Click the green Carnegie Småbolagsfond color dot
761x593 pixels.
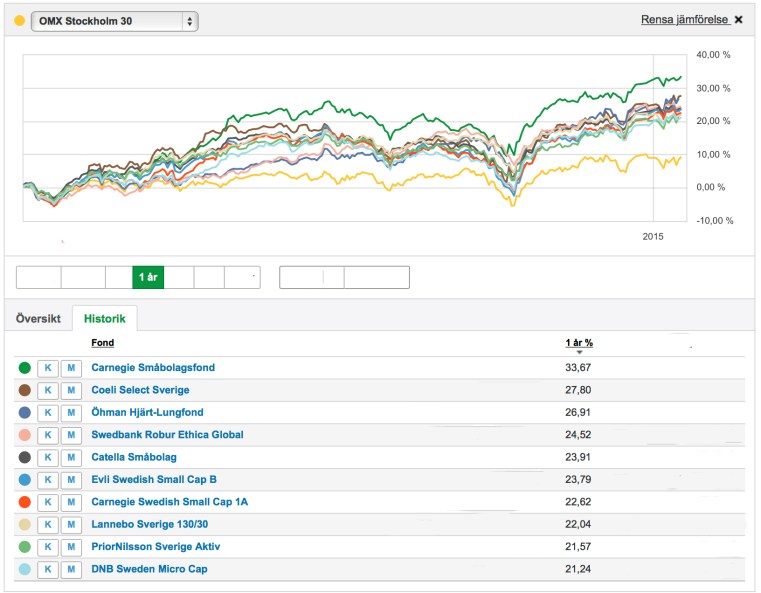click(x=25, y=368)
